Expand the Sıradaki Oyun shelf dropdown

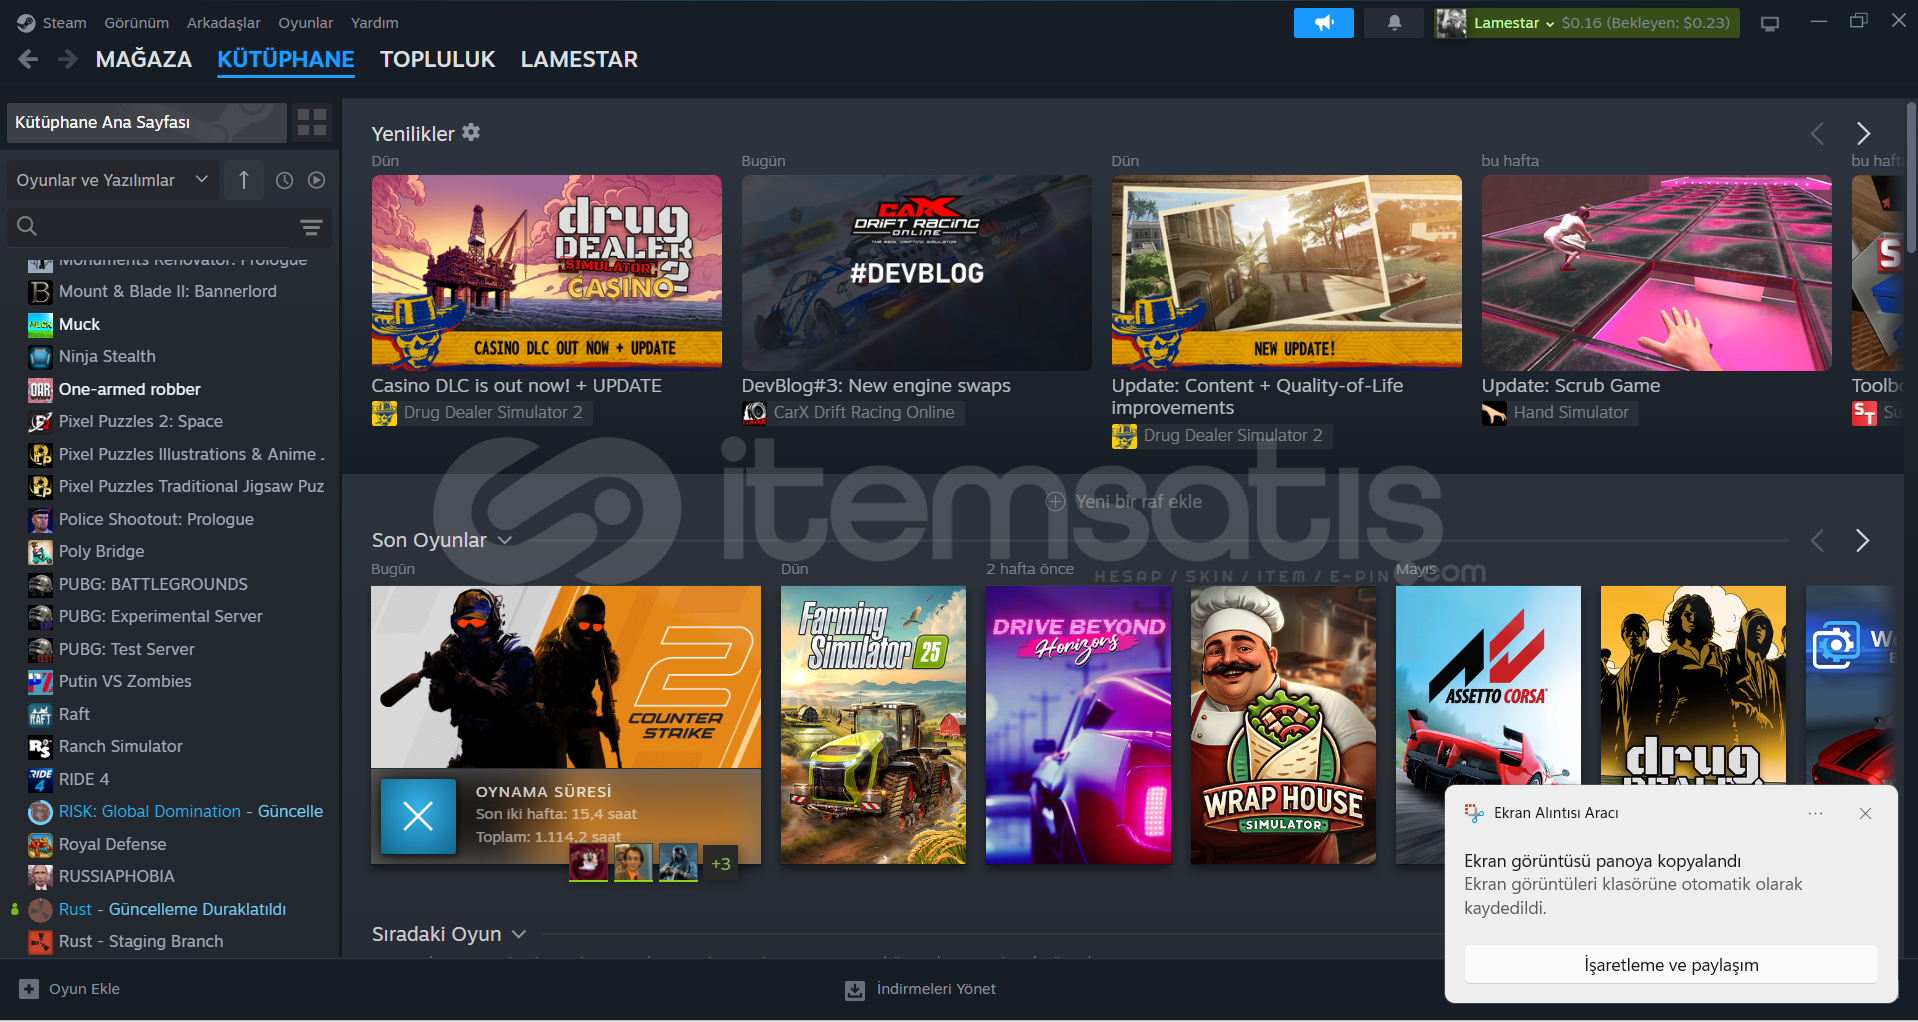tap(519, 935)
